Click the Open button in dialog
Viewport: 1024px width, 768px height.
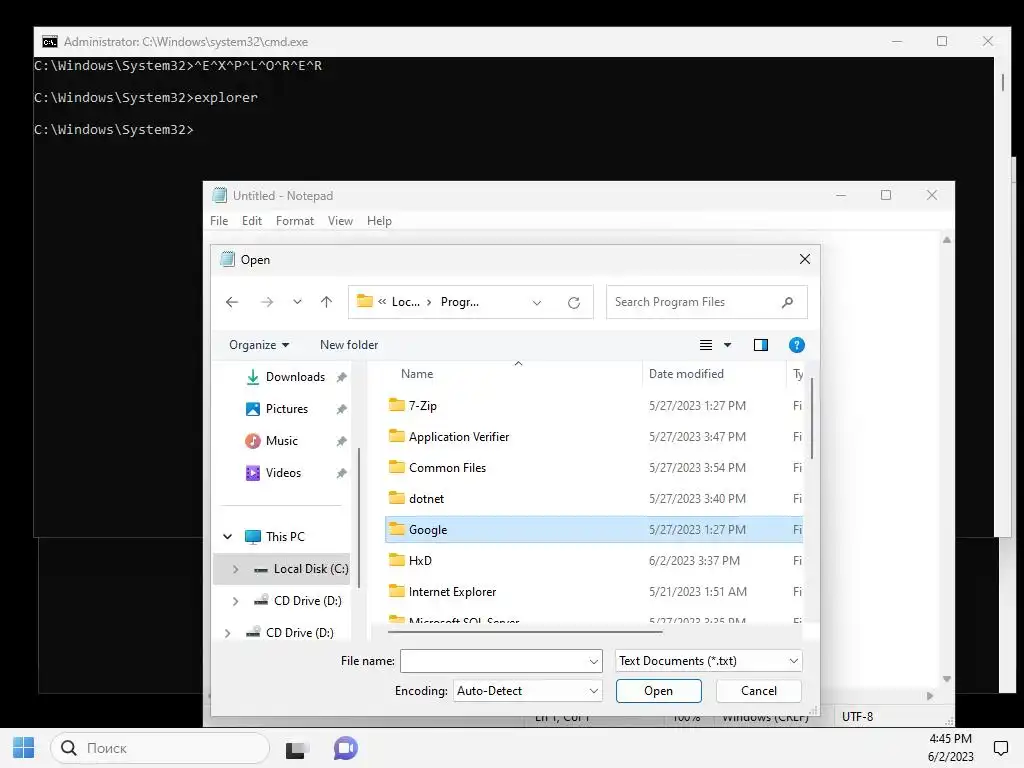[x=658, y=691]
